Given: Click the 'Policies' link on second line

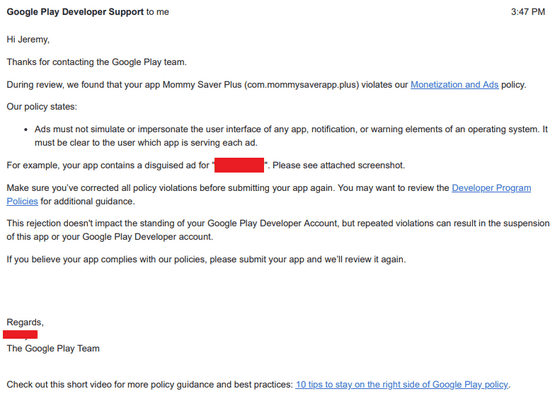Looking at the screenshot, I should coord(22,201).
